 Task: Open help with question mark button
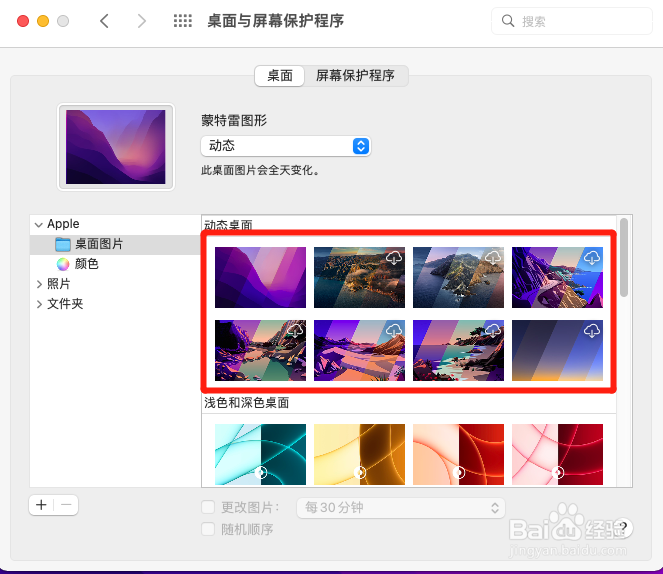pyautogui.click(x=623, y=528)
